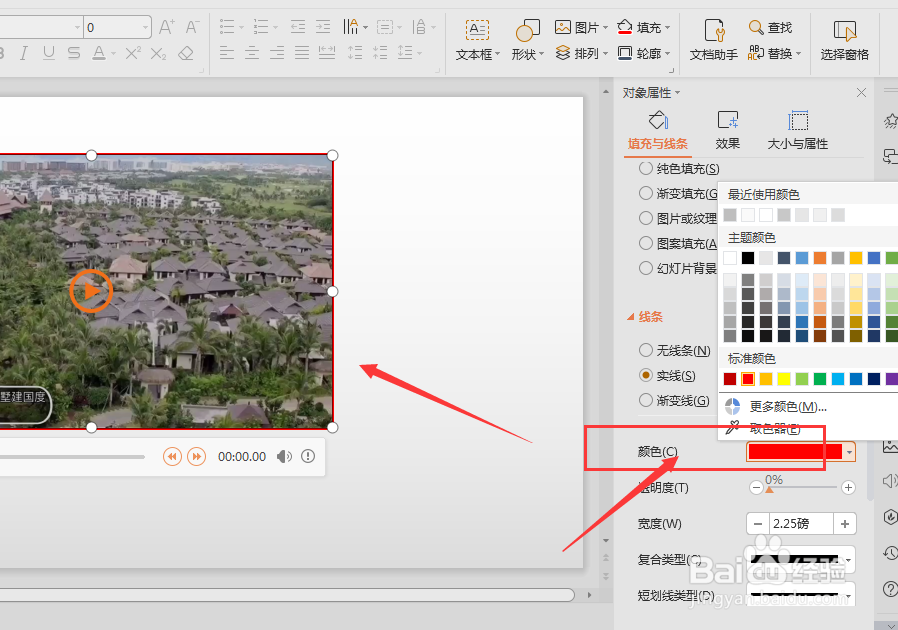Select the 渐变填充 gradient fill option
Image resolution: width=898 pixels, height=630 pixels.
point(645,193)
